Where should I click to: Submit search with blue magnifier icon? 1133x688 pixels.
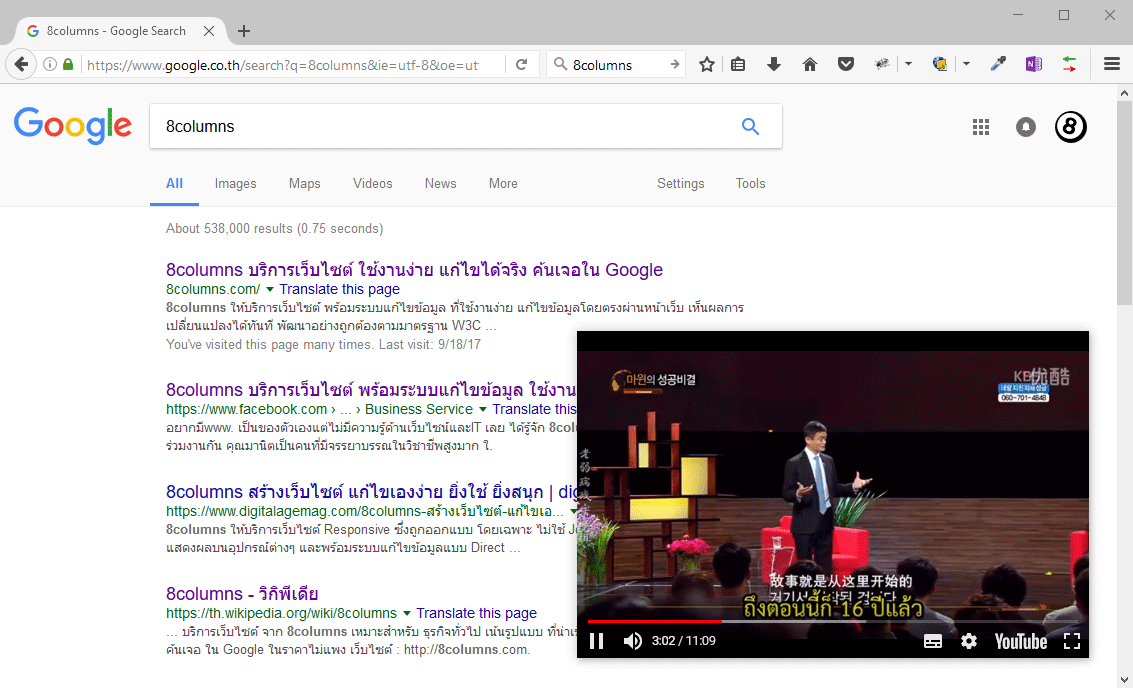(751, 126)
